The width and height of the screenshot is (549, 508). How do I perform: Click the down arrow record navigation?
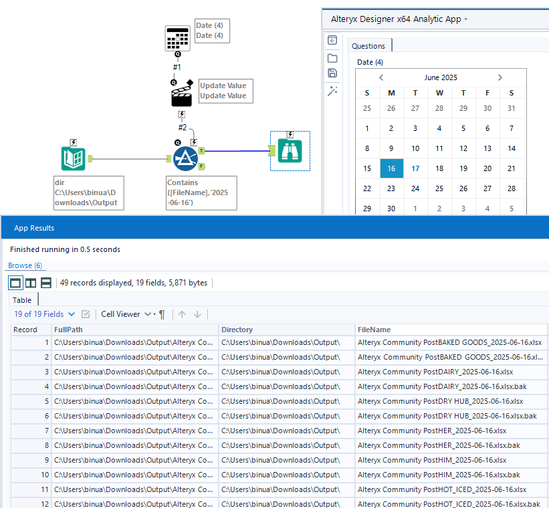click(197, 314)
